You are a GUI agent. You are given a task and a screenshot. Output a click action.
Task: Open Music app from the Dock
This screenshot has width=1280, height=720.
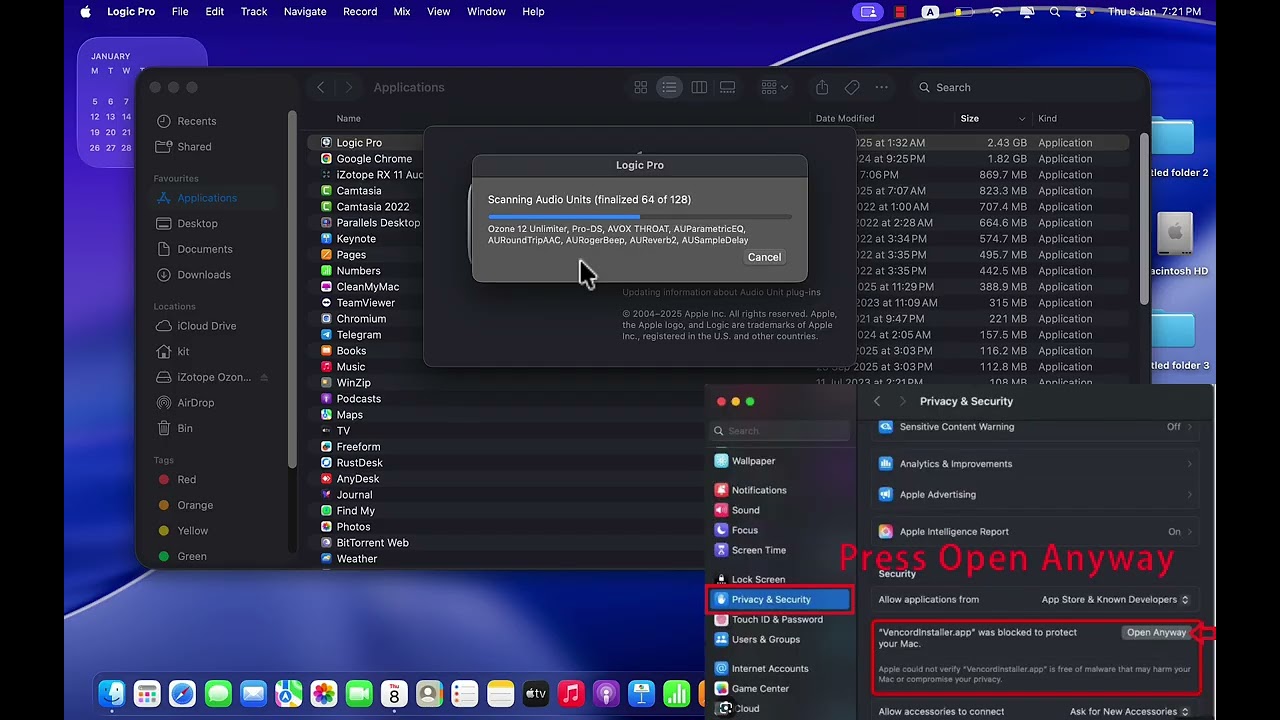571,694
